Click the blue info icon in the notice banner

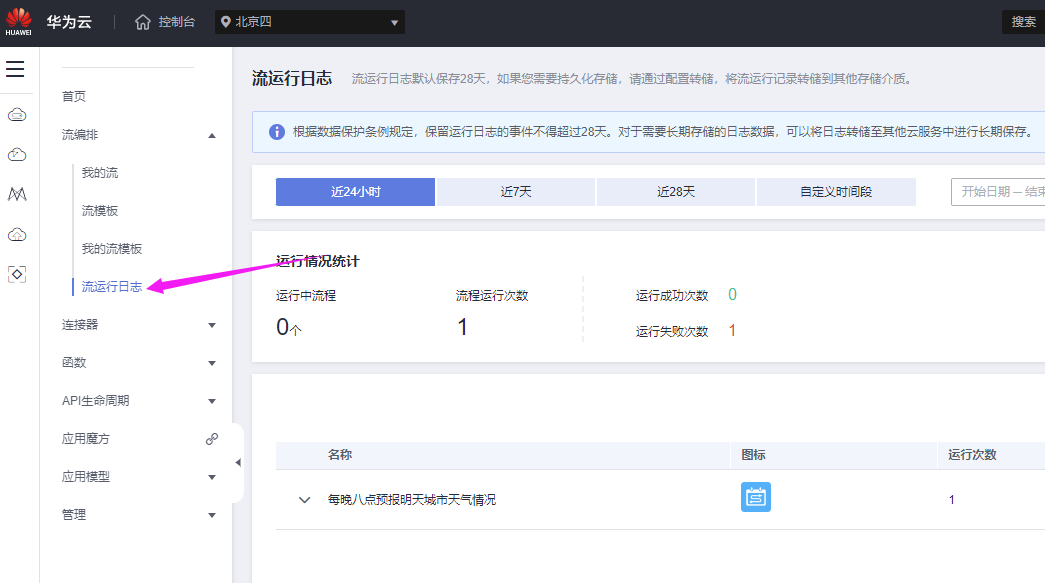277,132
